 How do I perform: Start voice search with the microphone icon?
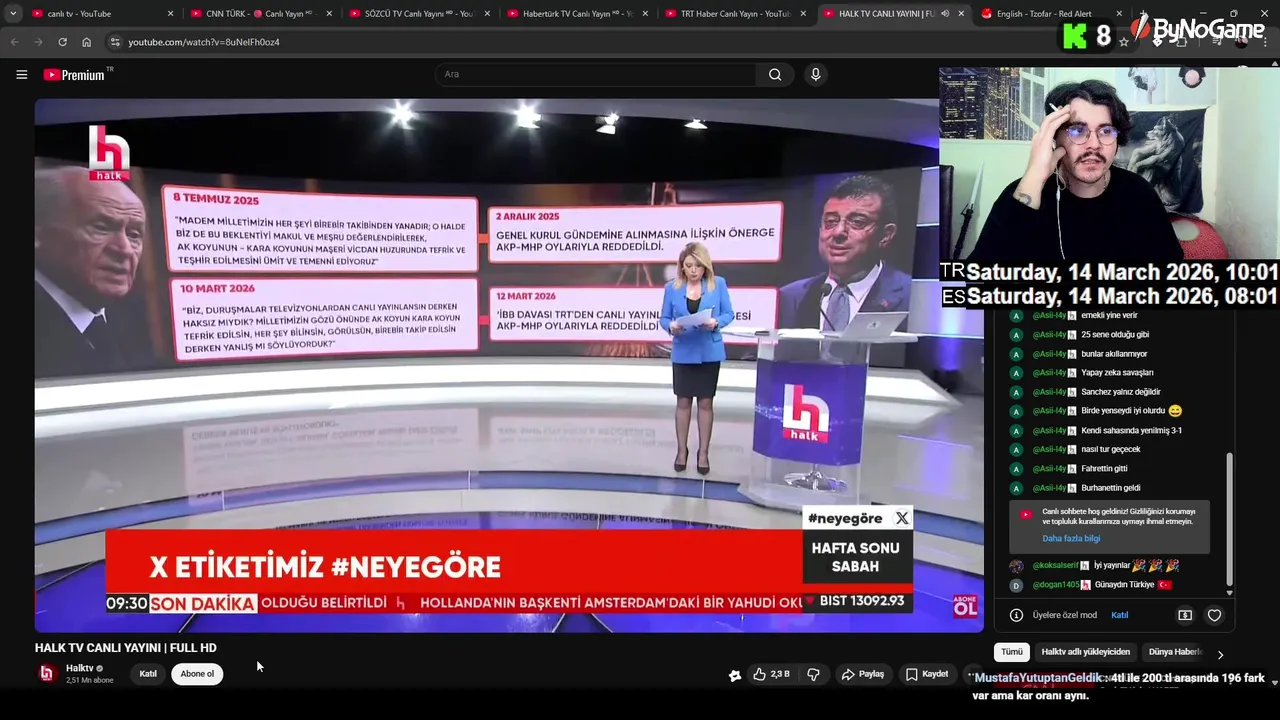tap(816, 75)
